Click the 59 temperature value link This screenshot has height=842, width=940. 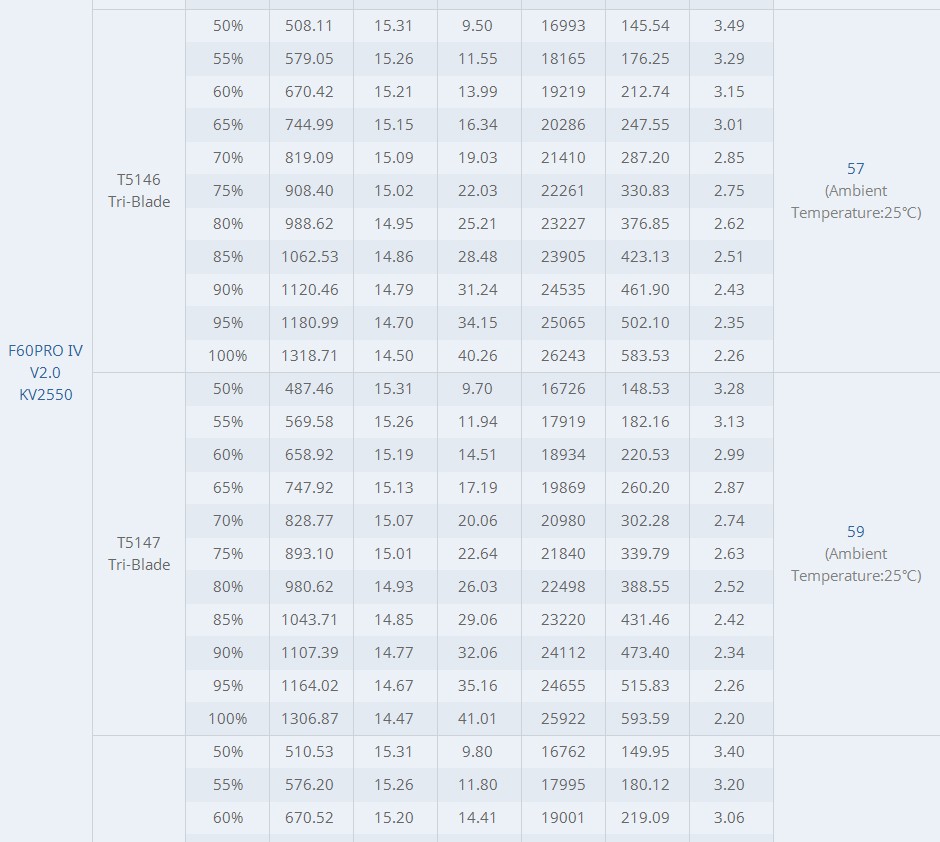(855, 532)
